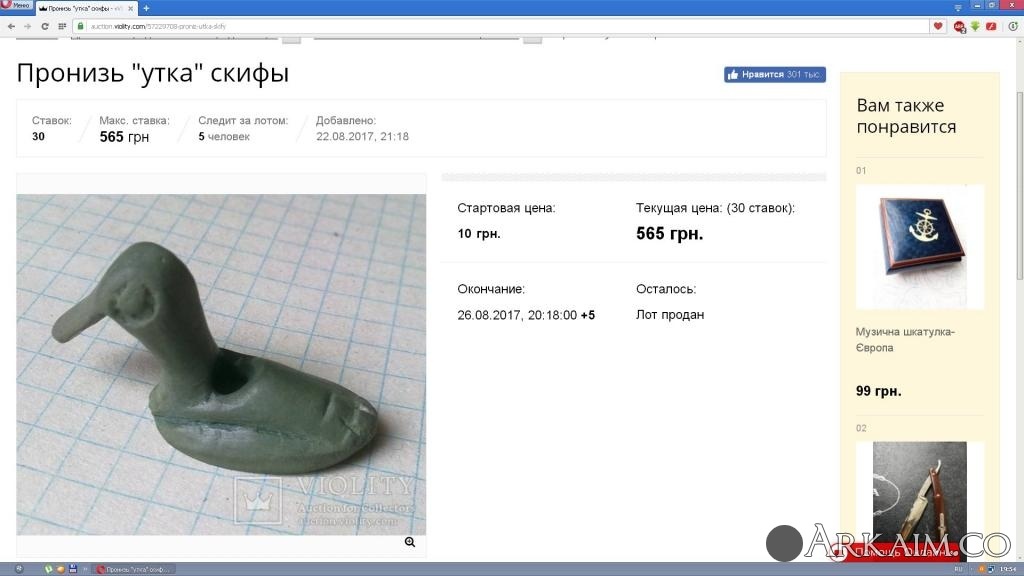Click the page reload icon in the toolbar

[x=44, y=26]
